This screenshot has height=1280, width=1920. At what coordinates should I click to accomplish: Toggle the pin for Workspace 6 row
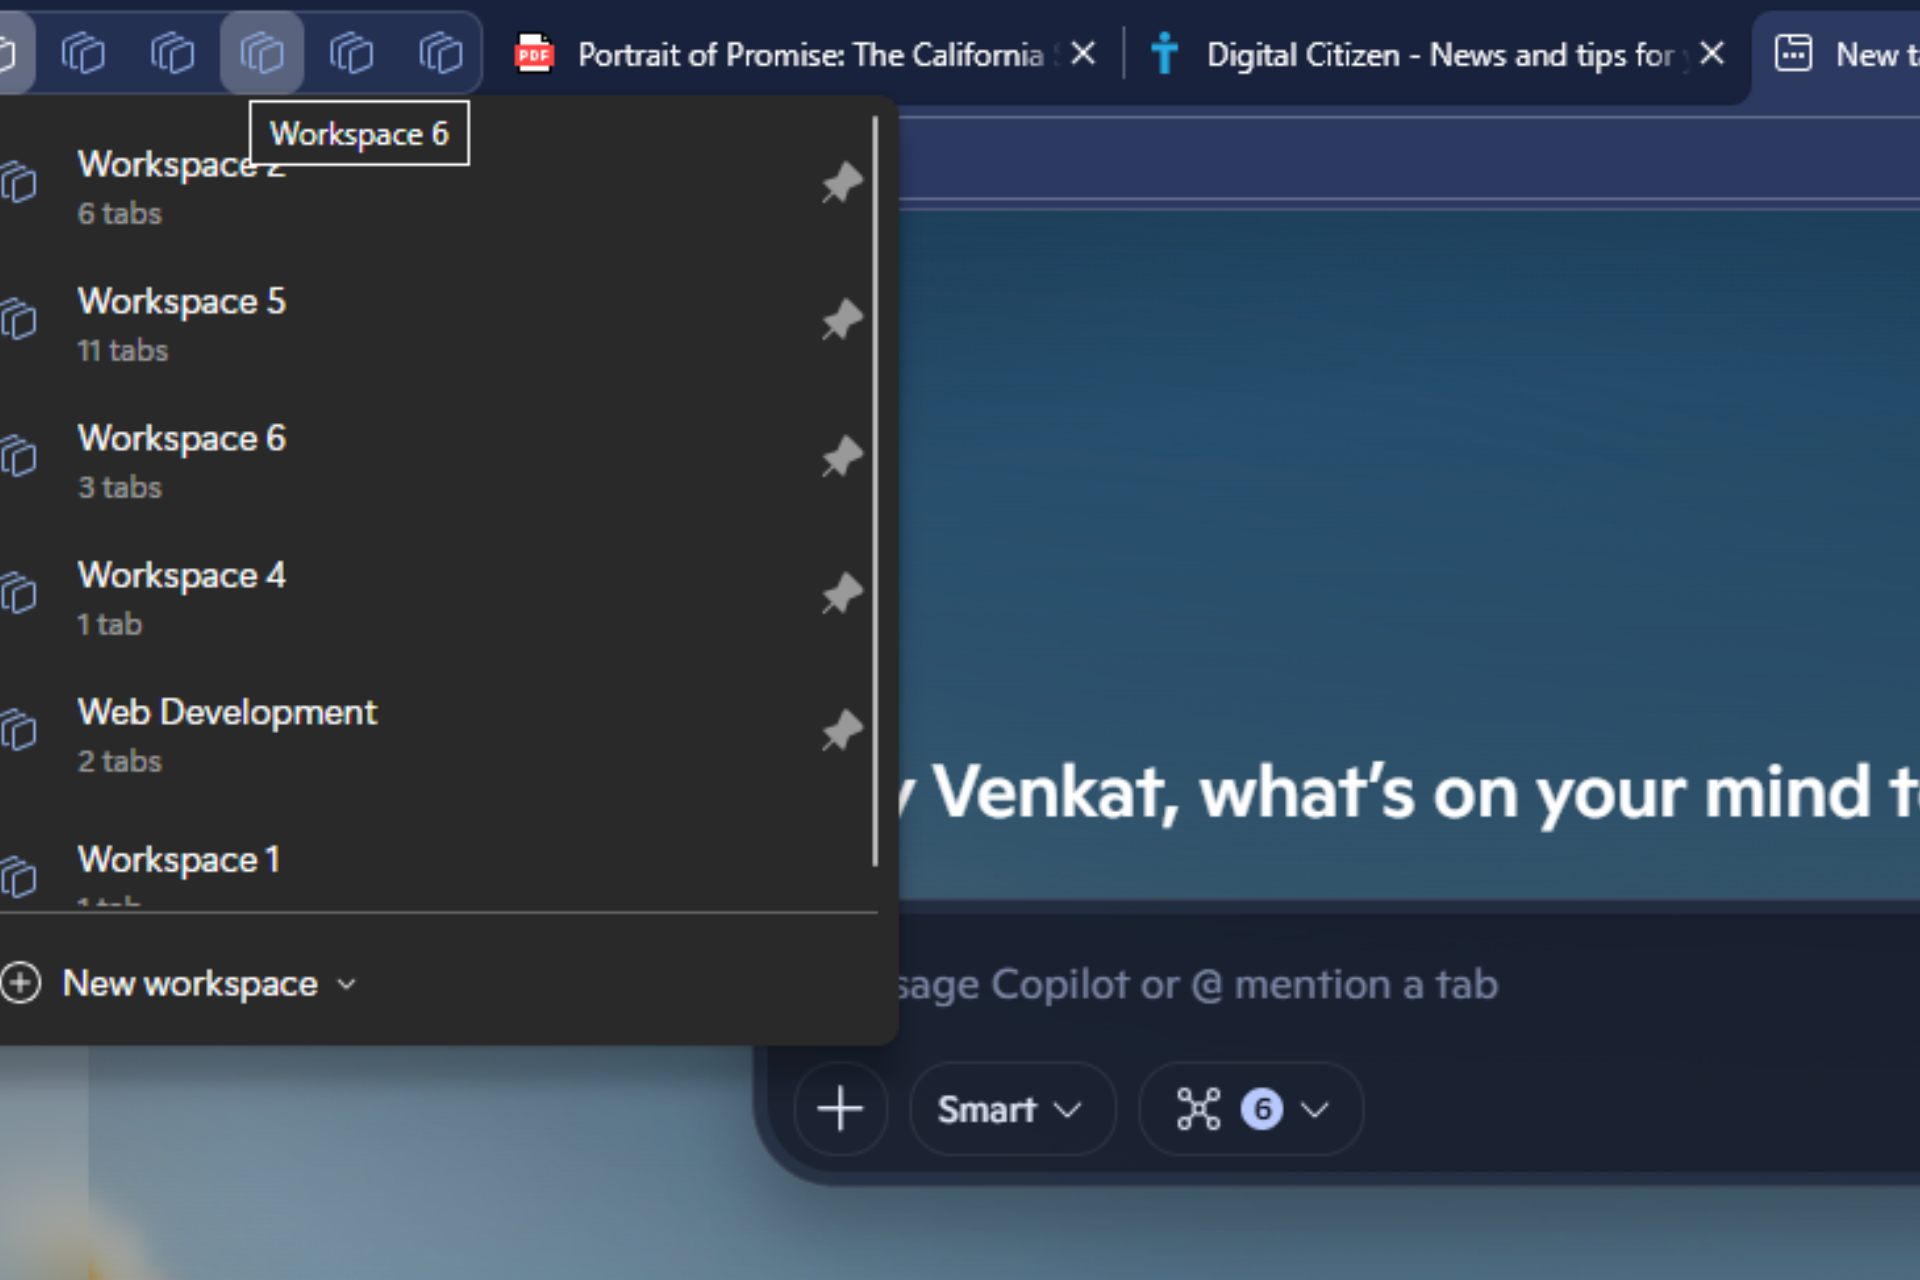pyautogui.click(x=841, y=457)
